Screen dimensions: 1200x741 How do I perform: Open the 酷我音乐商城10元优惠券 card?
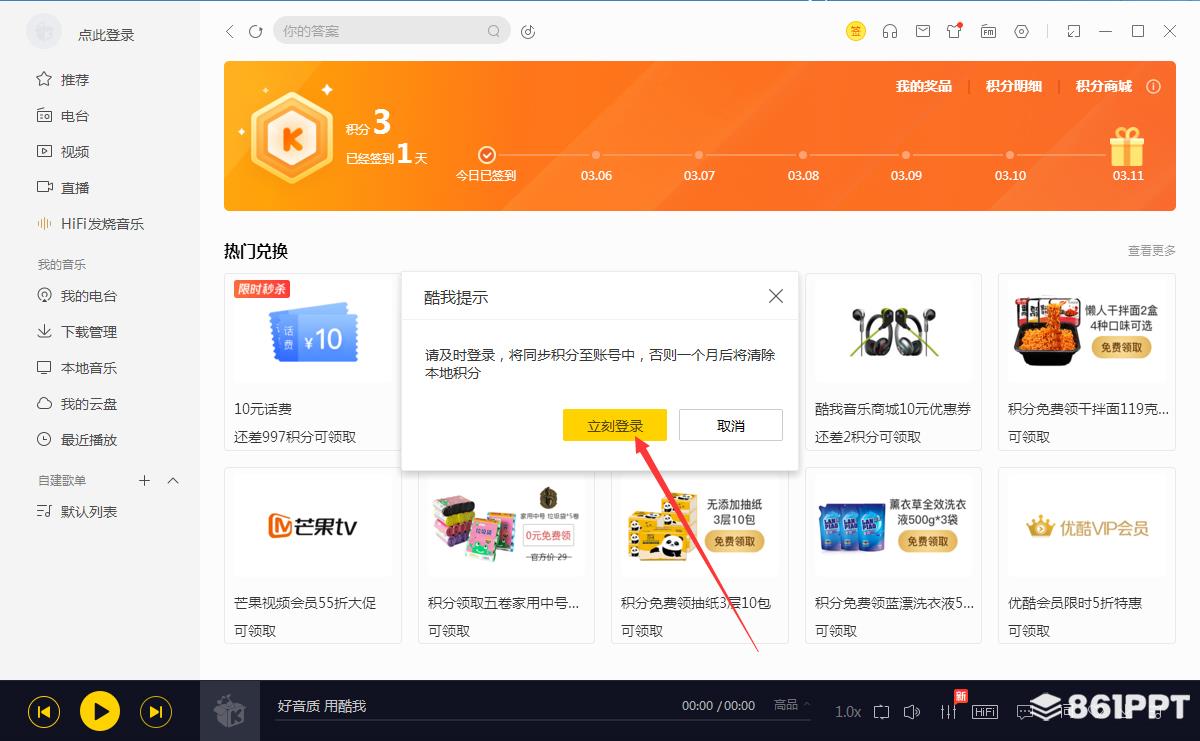click(893, 362)
